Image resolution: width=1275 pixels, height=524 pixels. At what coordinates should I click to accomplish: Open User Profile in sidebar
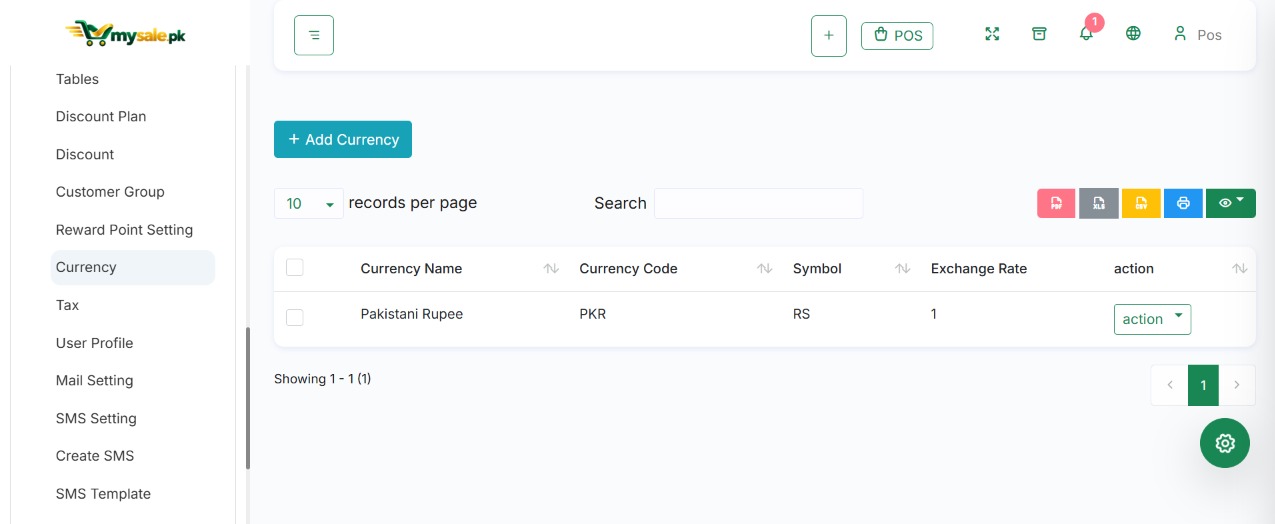tap(94, 343)
